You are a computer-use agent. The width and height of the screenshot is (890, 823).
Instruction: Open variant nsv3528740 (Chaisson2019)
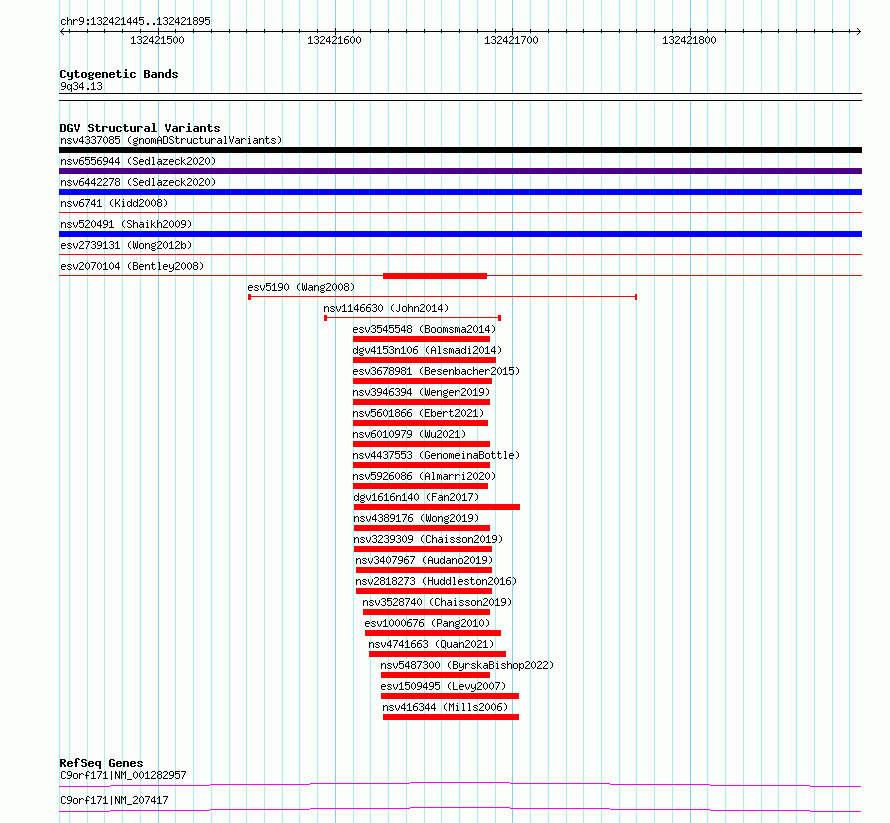437,602
